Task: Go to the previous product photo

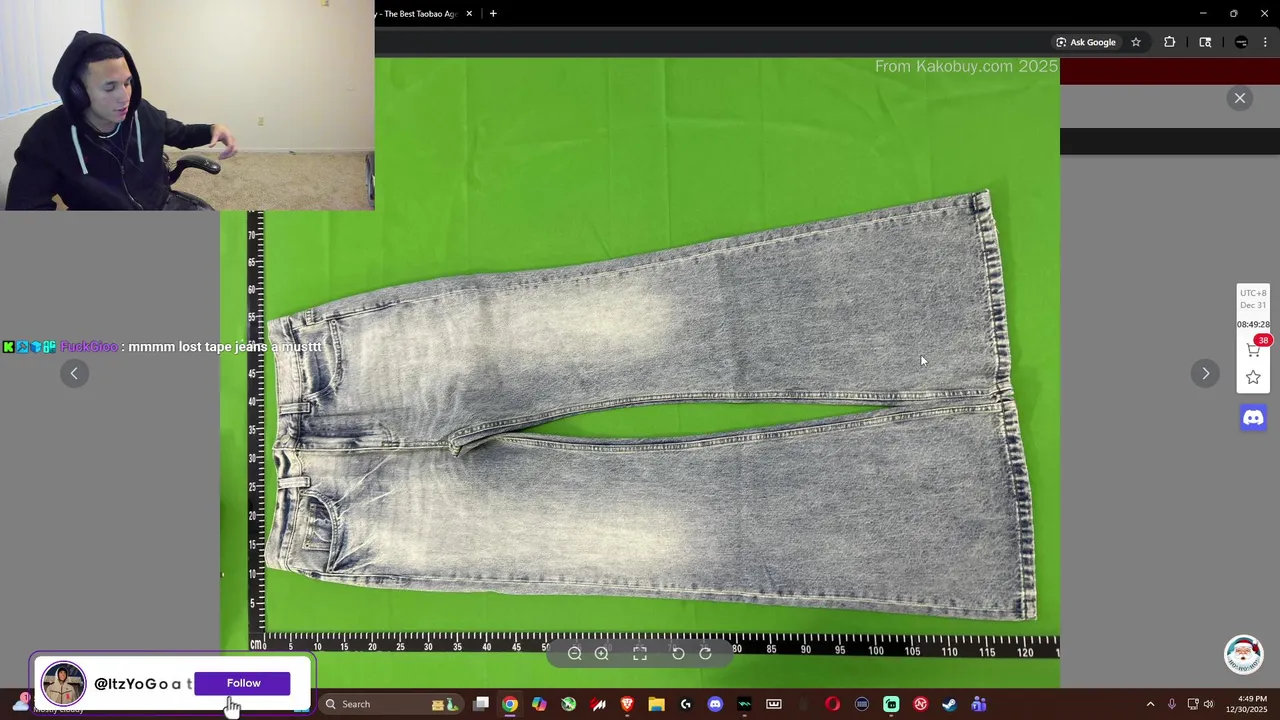Action: [x=74, y=373]
